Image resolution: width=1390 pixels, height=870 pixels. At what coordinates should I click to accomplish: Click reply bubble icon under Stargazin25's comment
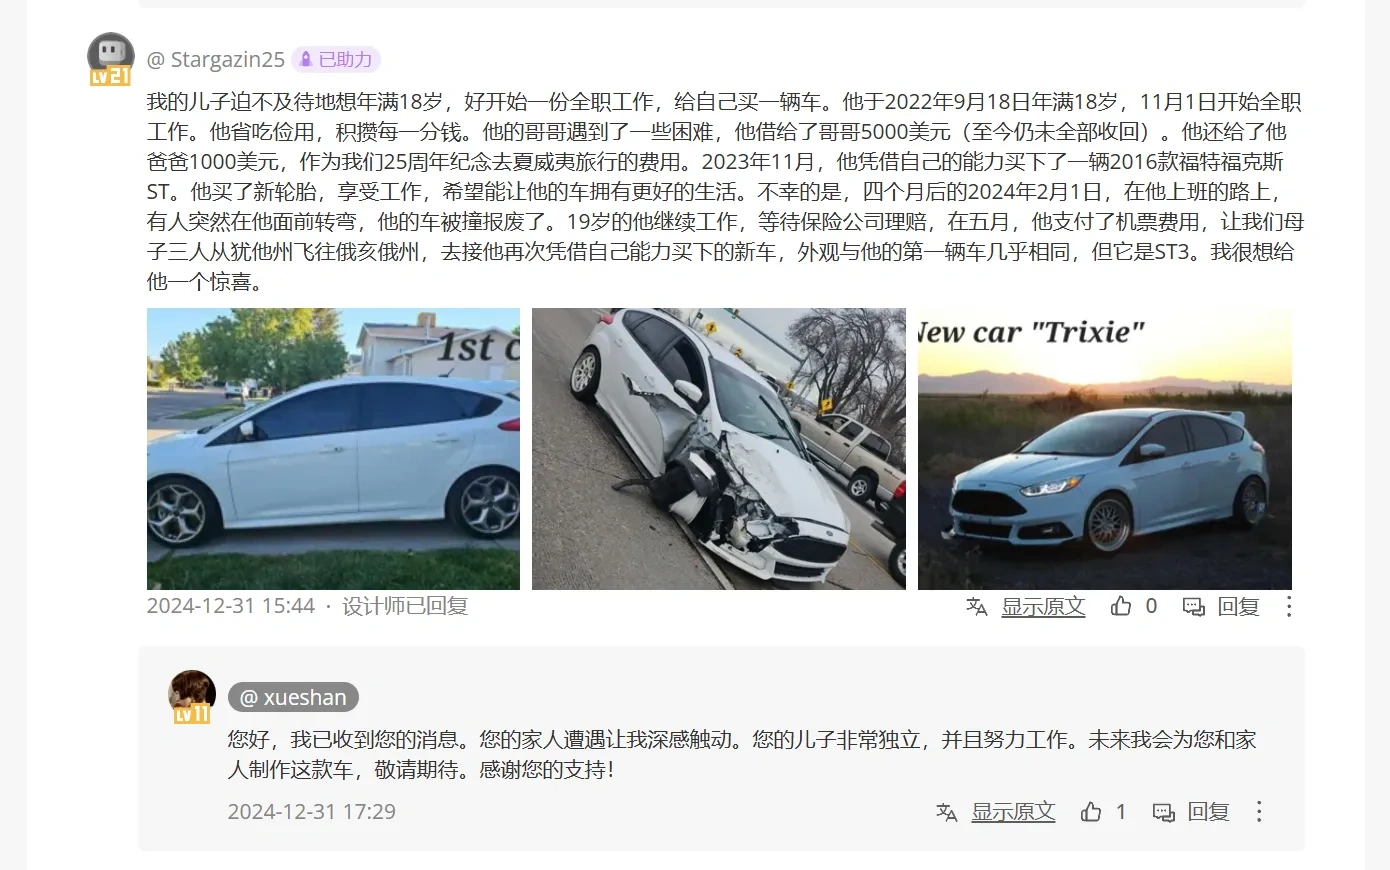[1194, 607]
